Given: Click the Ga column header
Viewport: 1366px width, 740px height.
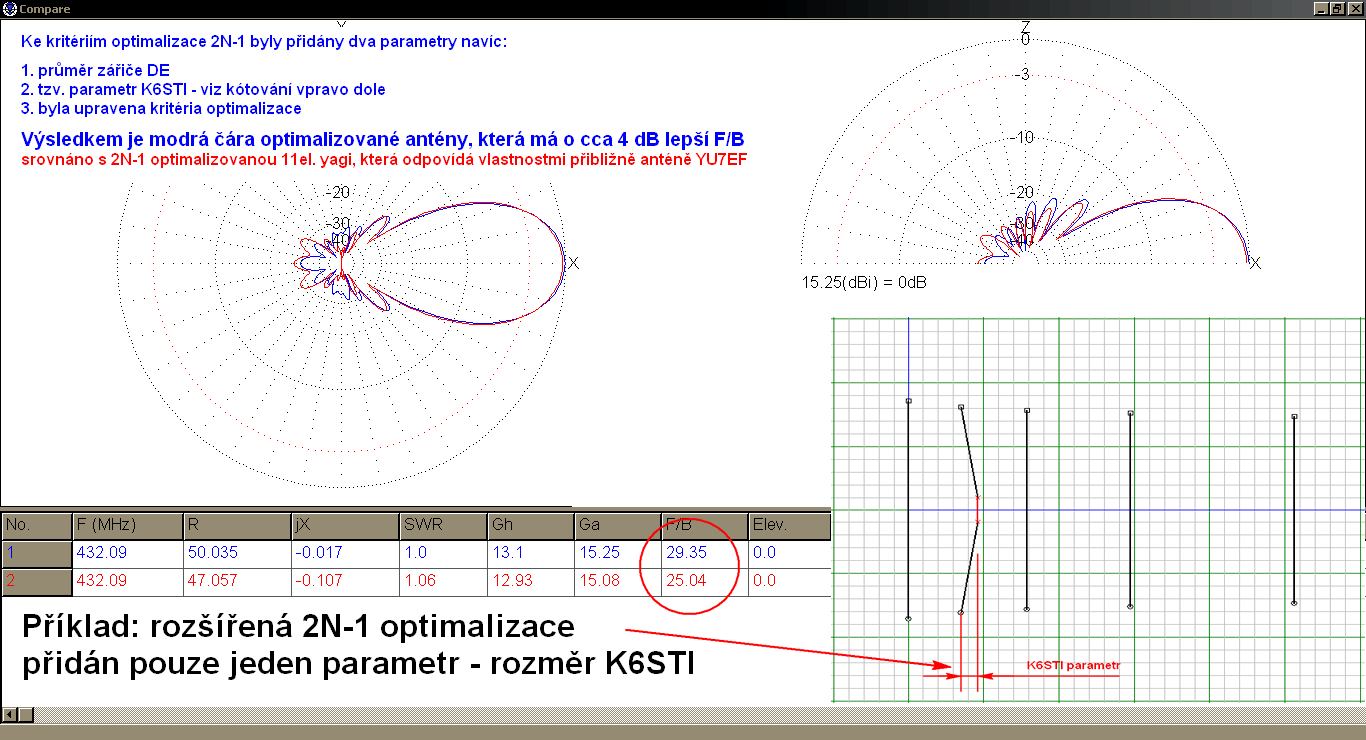Looking at the screenshot, I should 616,525.
